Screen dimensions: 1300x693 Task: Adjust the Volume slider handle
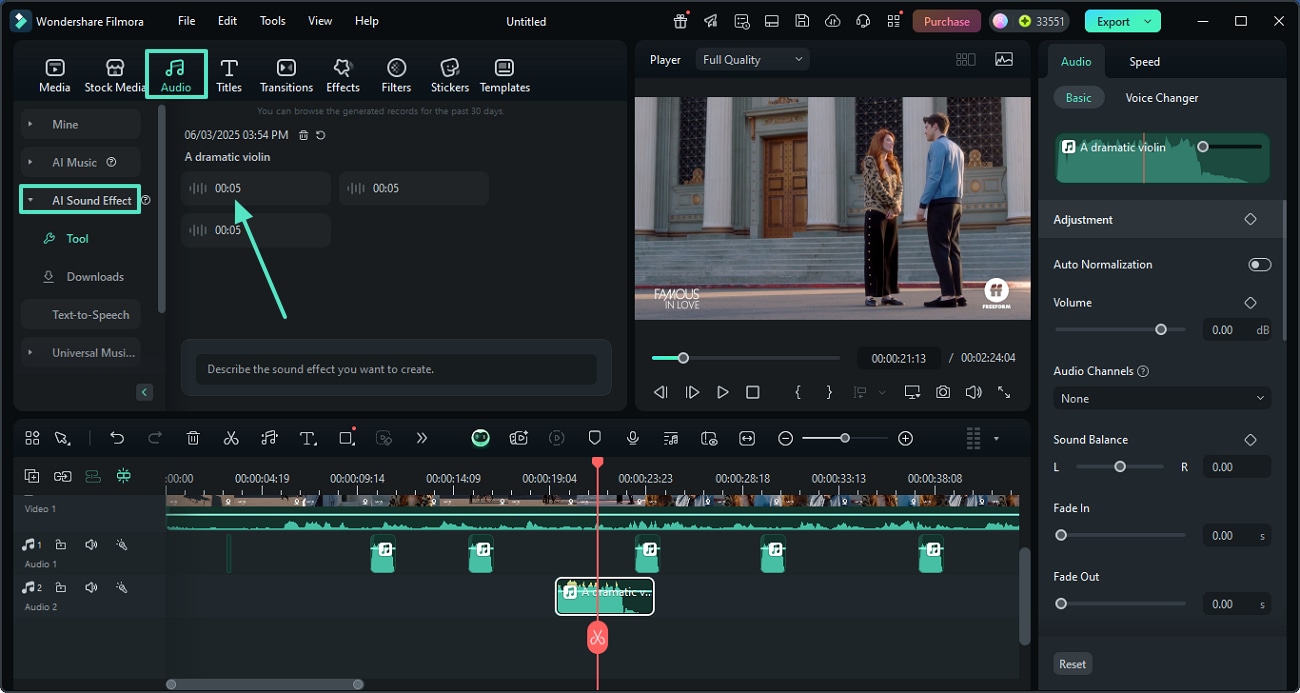[x=1161, y=329]
